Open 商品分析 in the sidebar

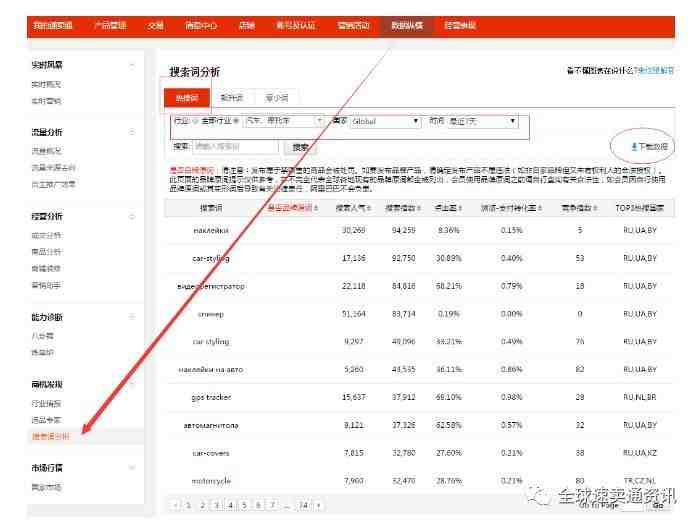(x=46, y=252)
